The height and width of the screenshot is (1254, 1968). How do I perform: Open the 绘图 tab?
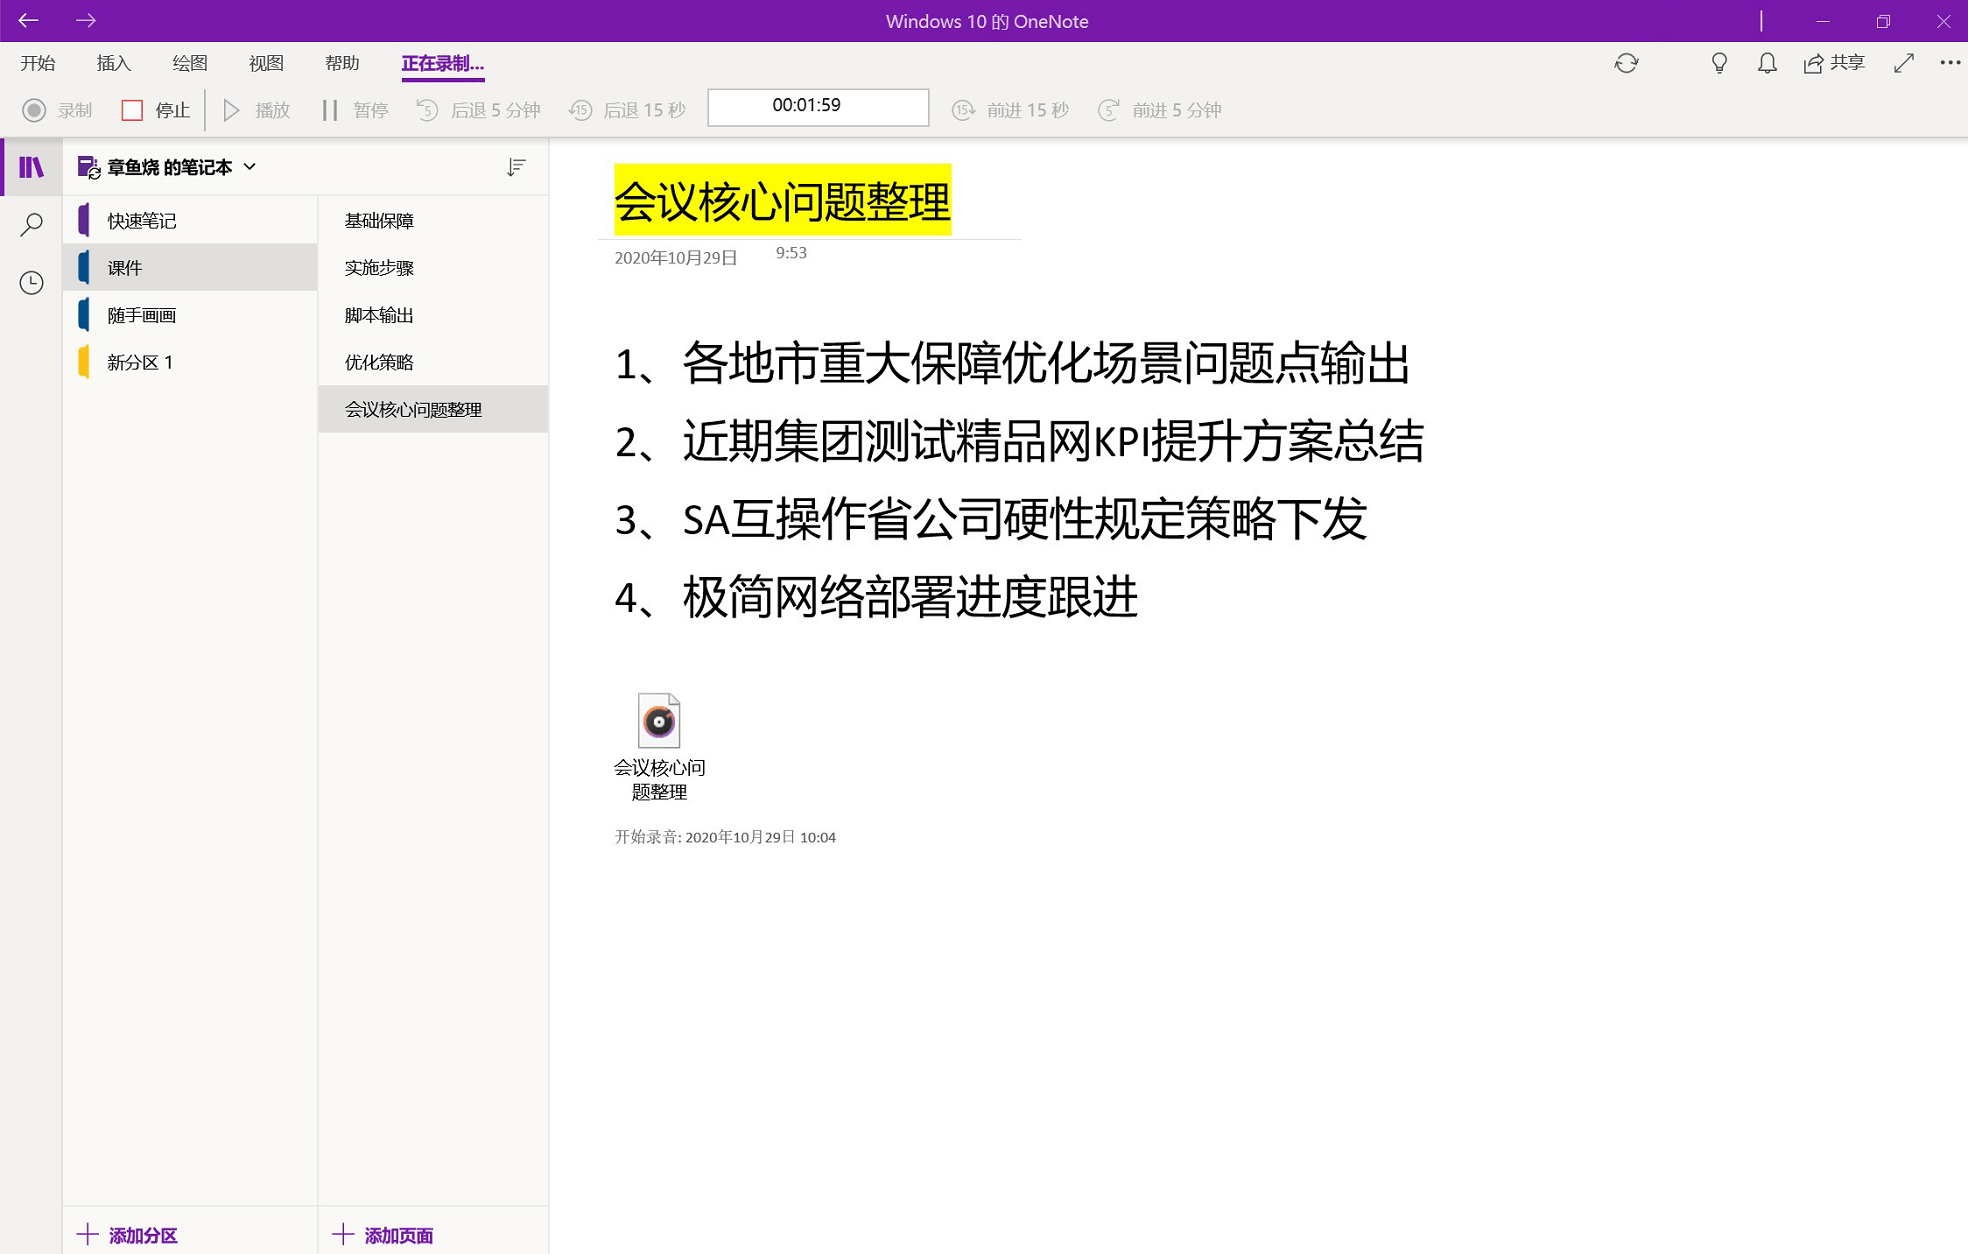coord(190,63)
